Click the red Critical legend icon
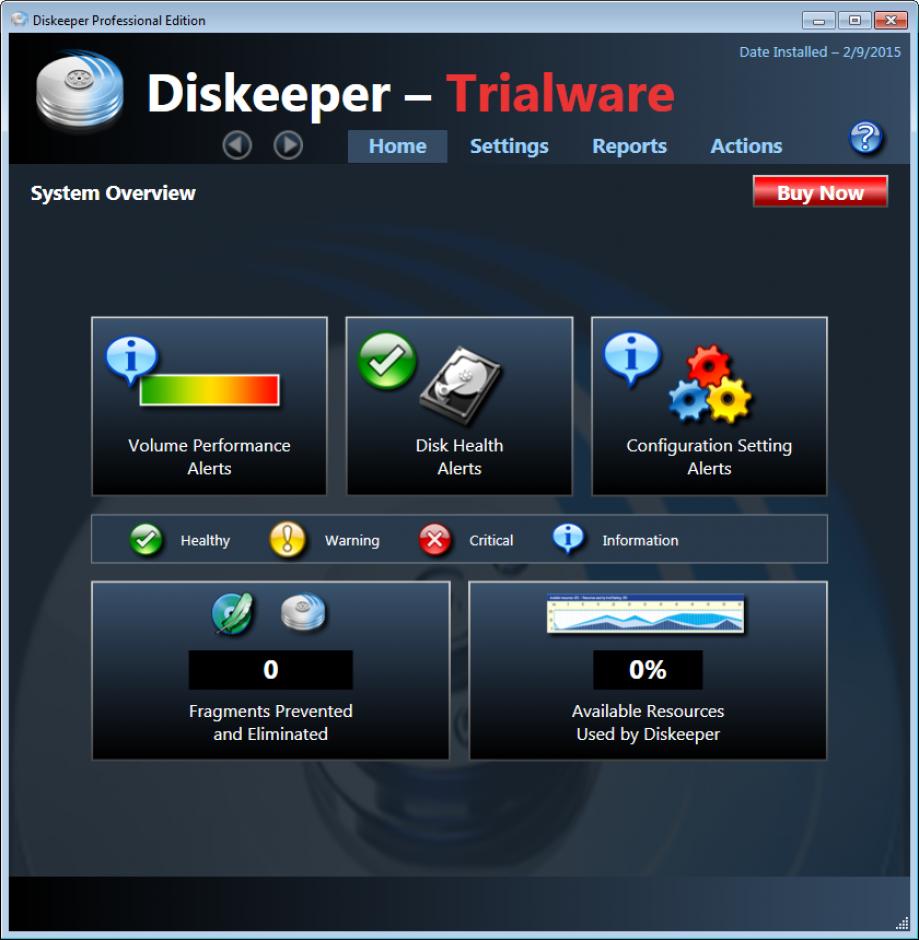 tap(435, 540)
